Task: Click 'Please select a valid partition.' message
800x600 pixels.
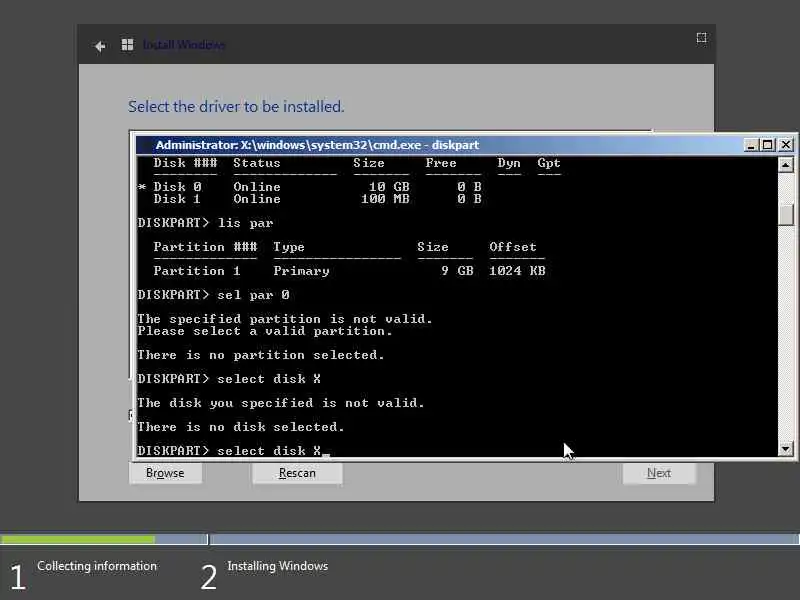Action: 265,331
